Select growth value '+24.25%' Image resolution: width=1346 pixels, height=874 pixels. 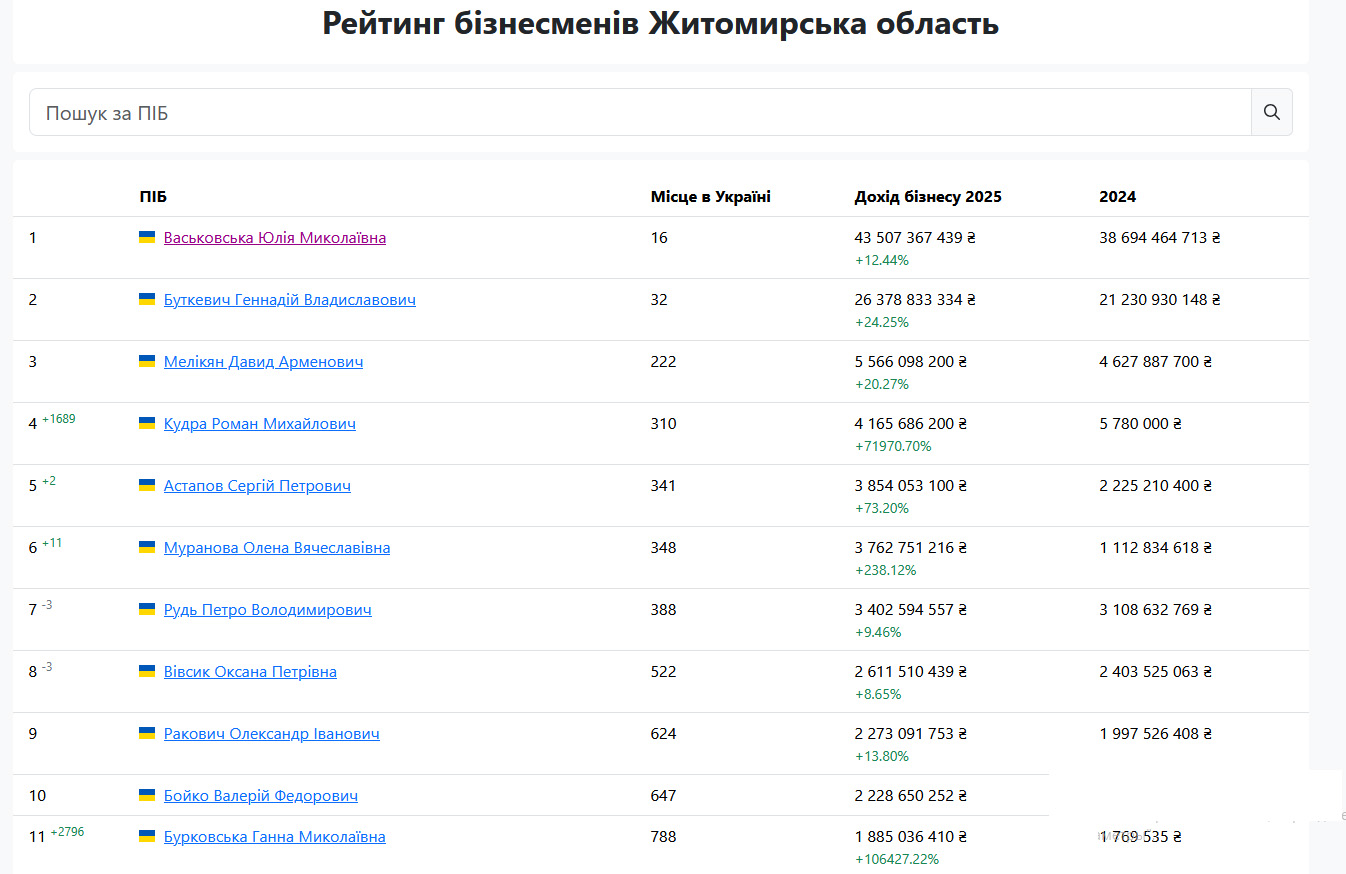882,322
